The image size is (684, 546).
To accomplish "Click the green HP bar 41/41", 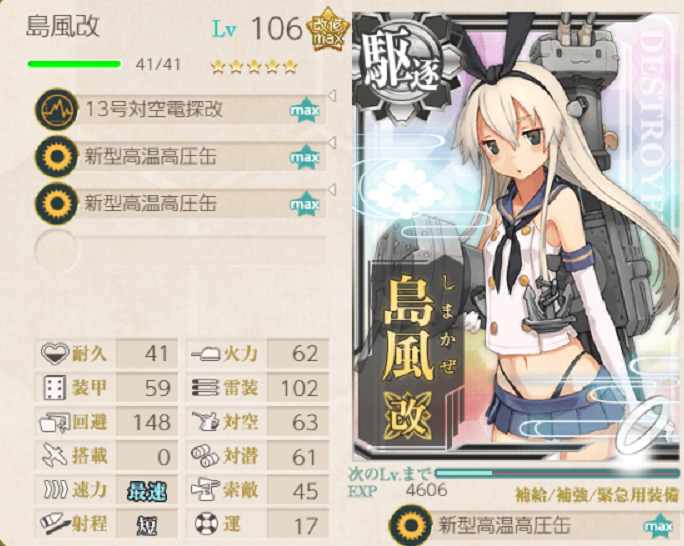I will pos(74,65).
